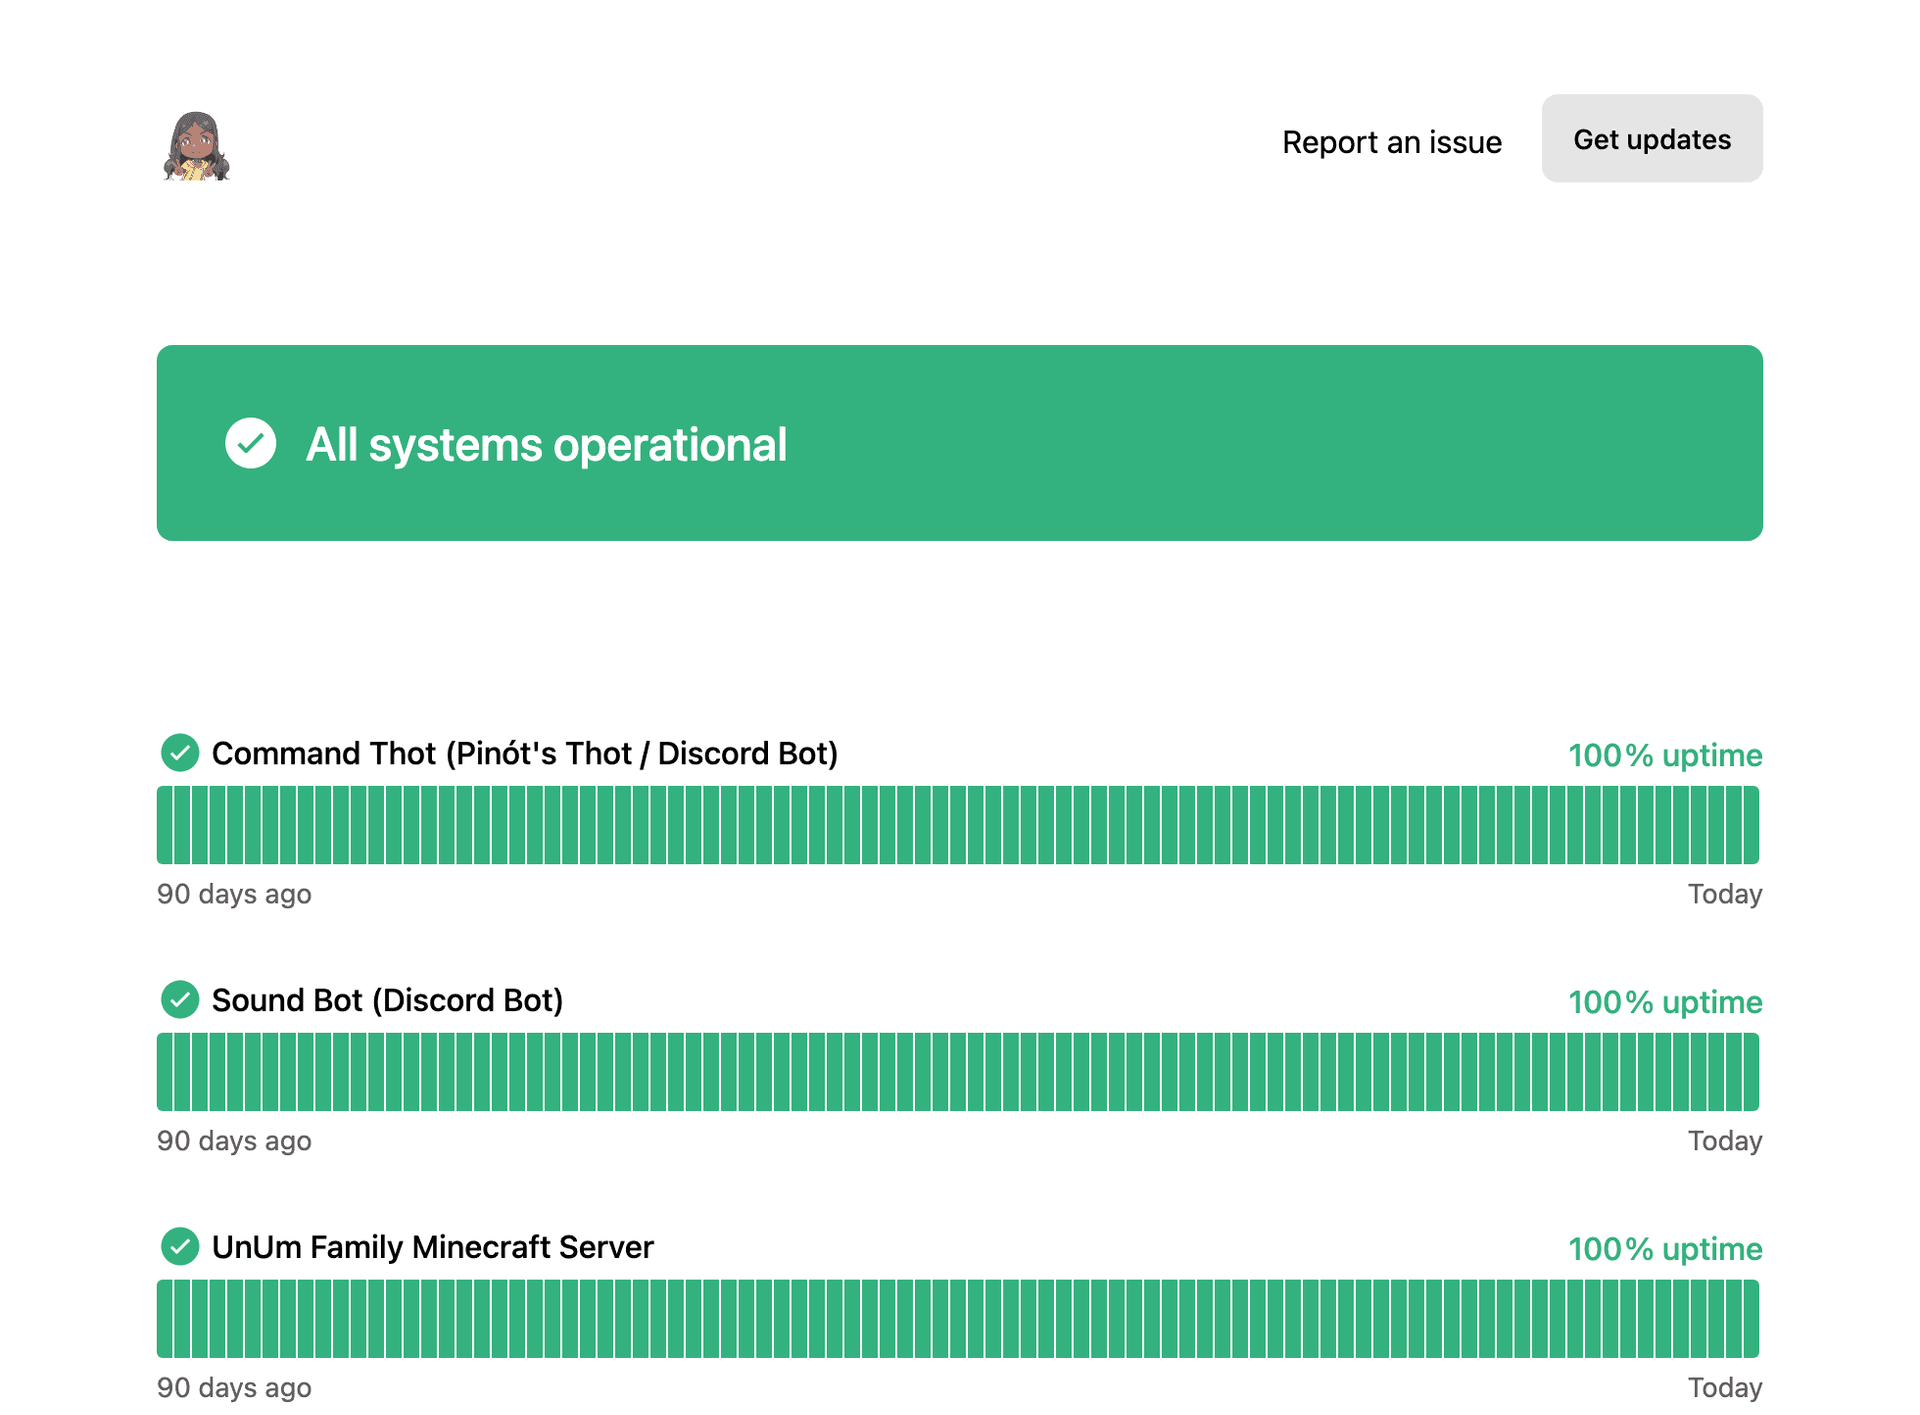
Task: Click the 100% uptime label for Command Thot
Action: (1664, 755)
